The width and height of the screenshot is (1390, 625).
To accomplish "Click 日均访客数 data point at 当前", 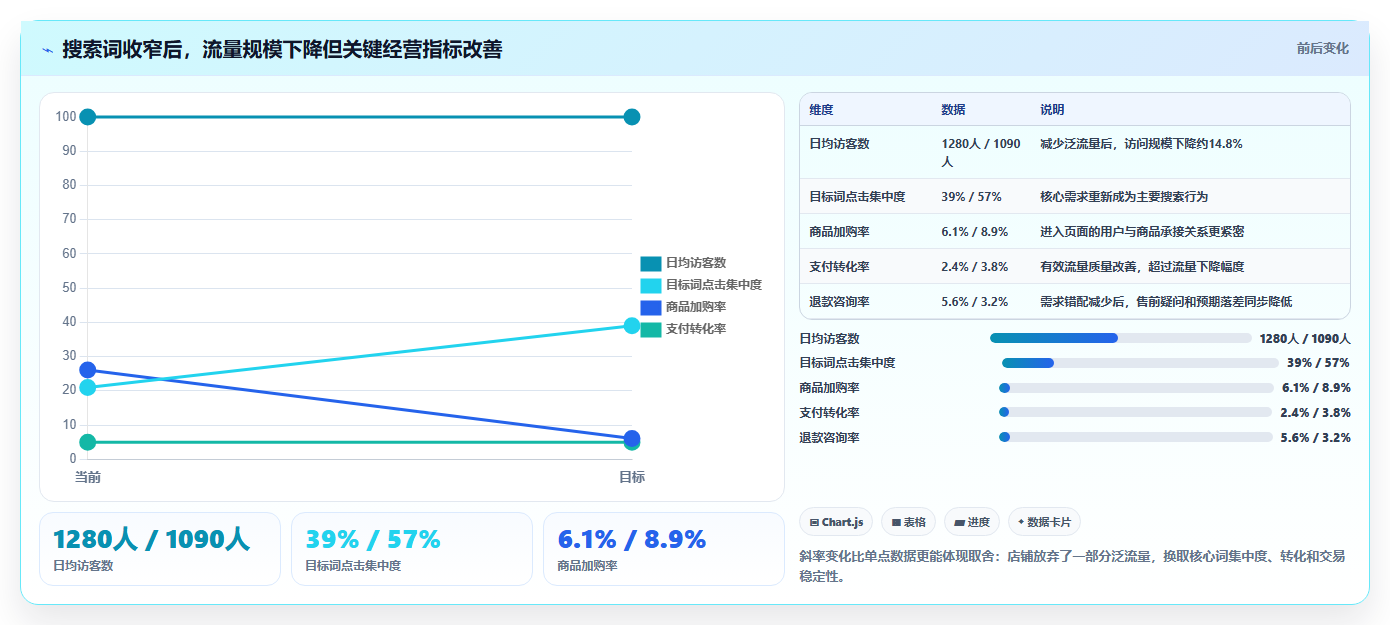I will tap(88, 117).
